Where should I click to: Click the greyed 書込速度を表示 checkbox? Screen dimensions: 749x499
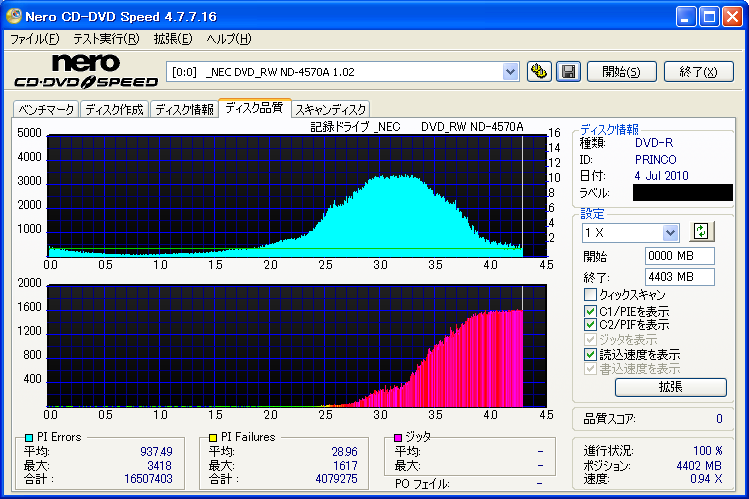pyautogui.click(x=590, y=369)
